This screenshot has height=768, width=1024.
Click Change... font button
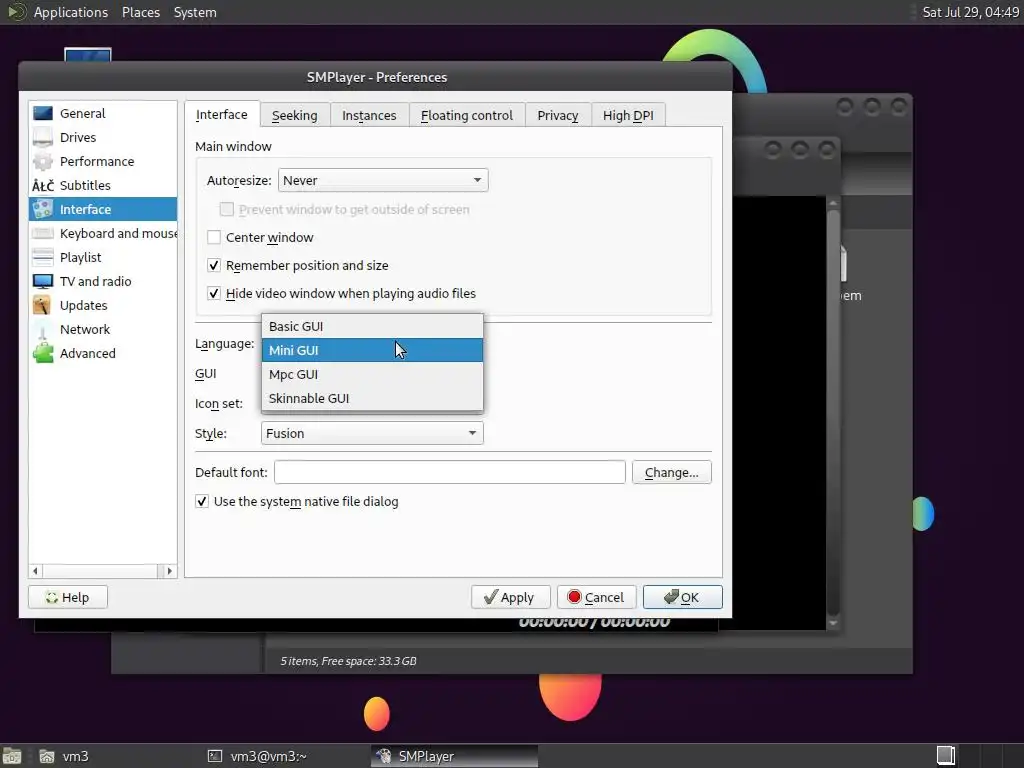(x=671, y=472)
